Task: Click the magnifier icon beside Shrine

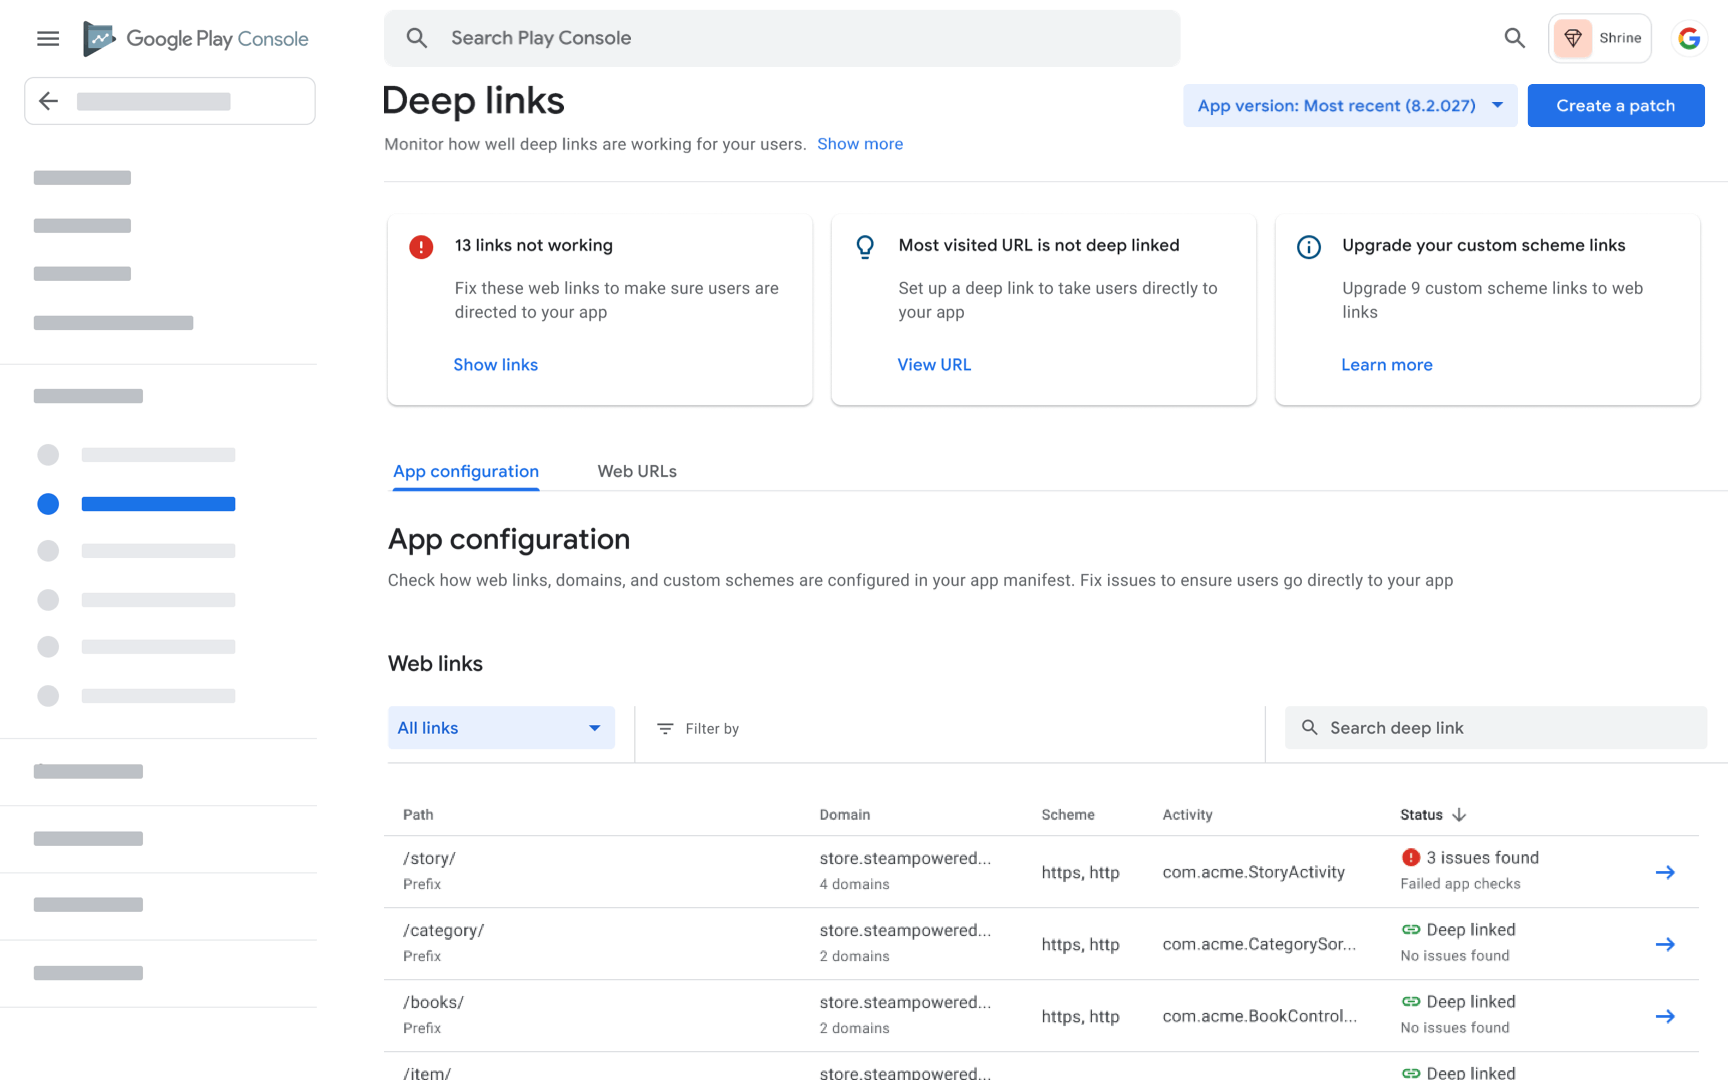Action: (1514, 38)
